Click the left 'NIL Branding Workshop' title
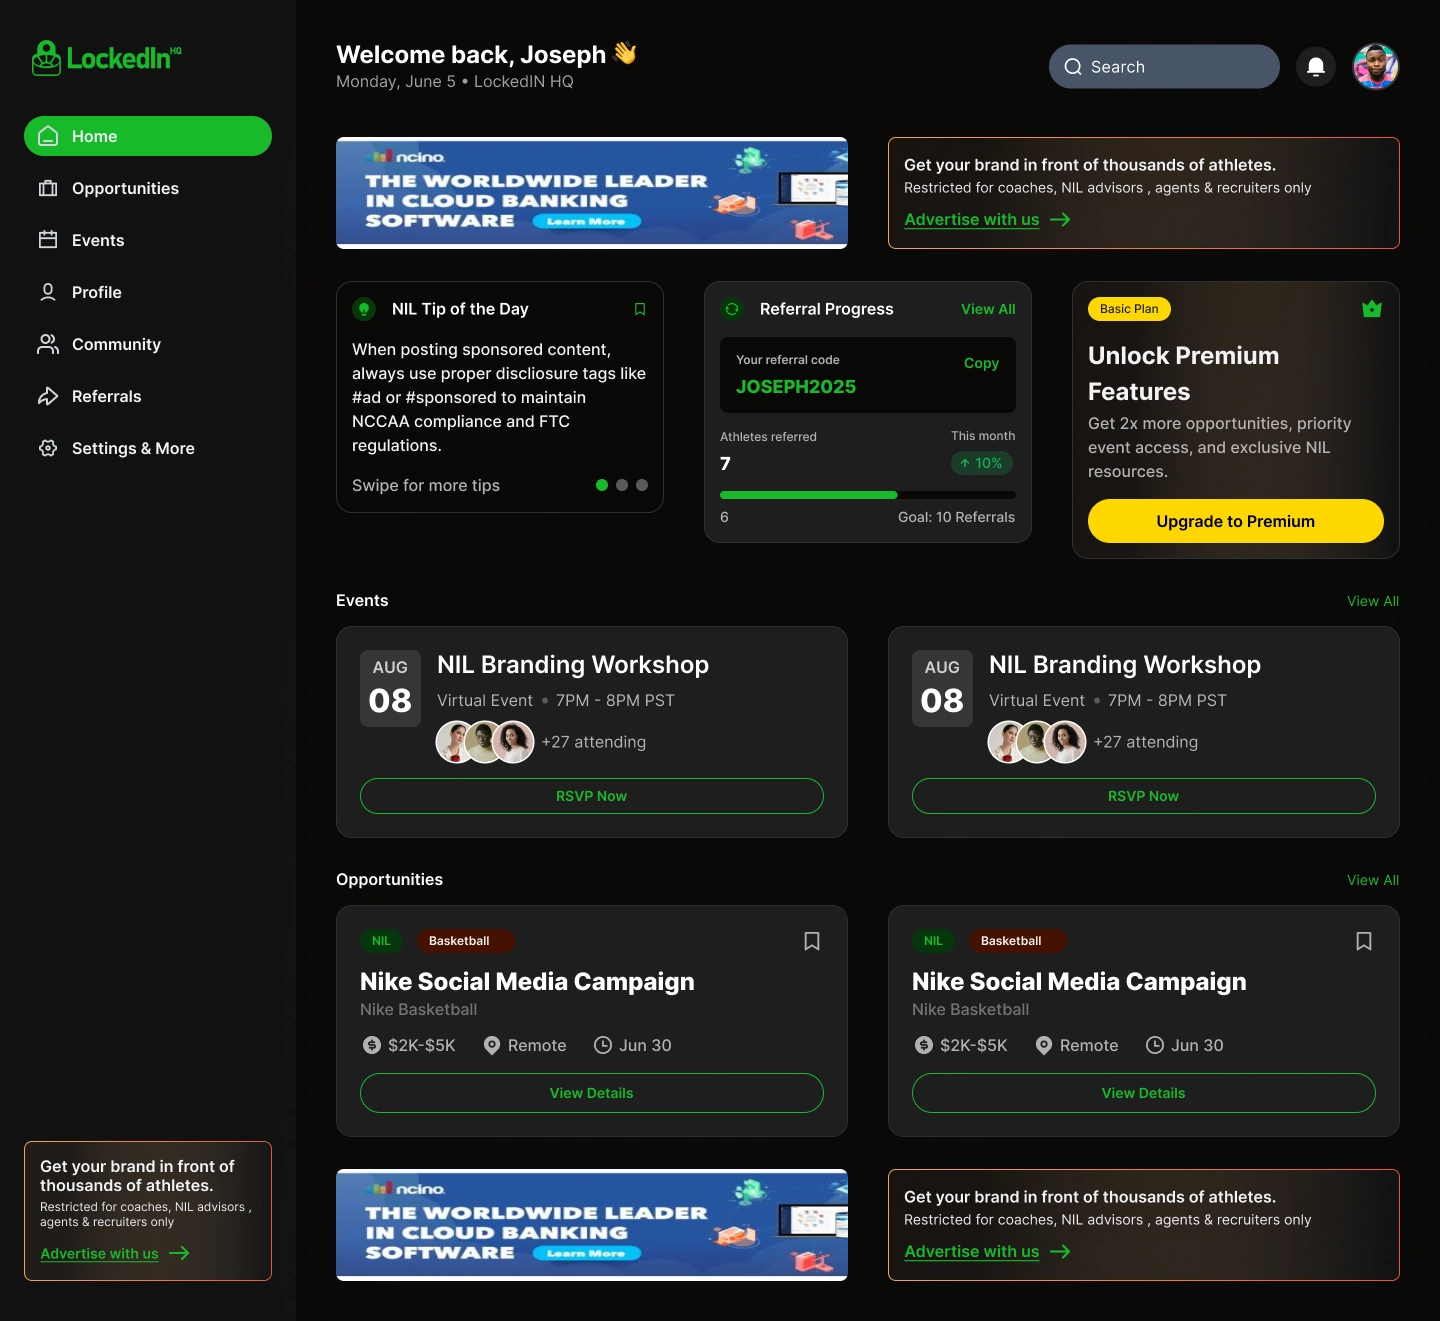Screen dimensions: 1440x1321 point(573,665)
